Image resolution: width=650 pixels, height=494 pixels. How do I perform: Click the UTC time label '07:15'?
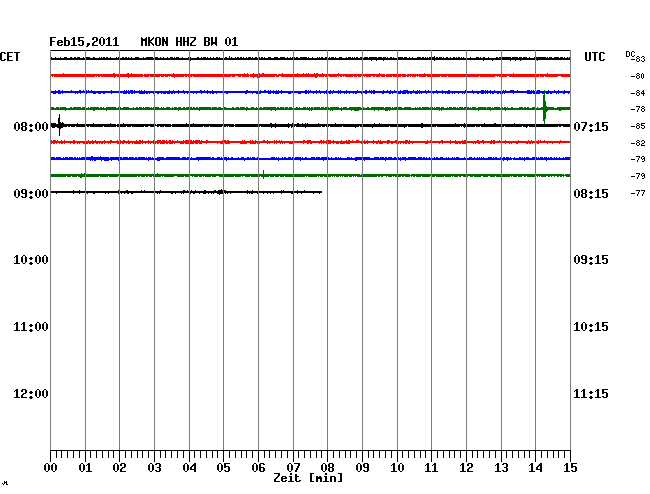(x=591, y=126)
